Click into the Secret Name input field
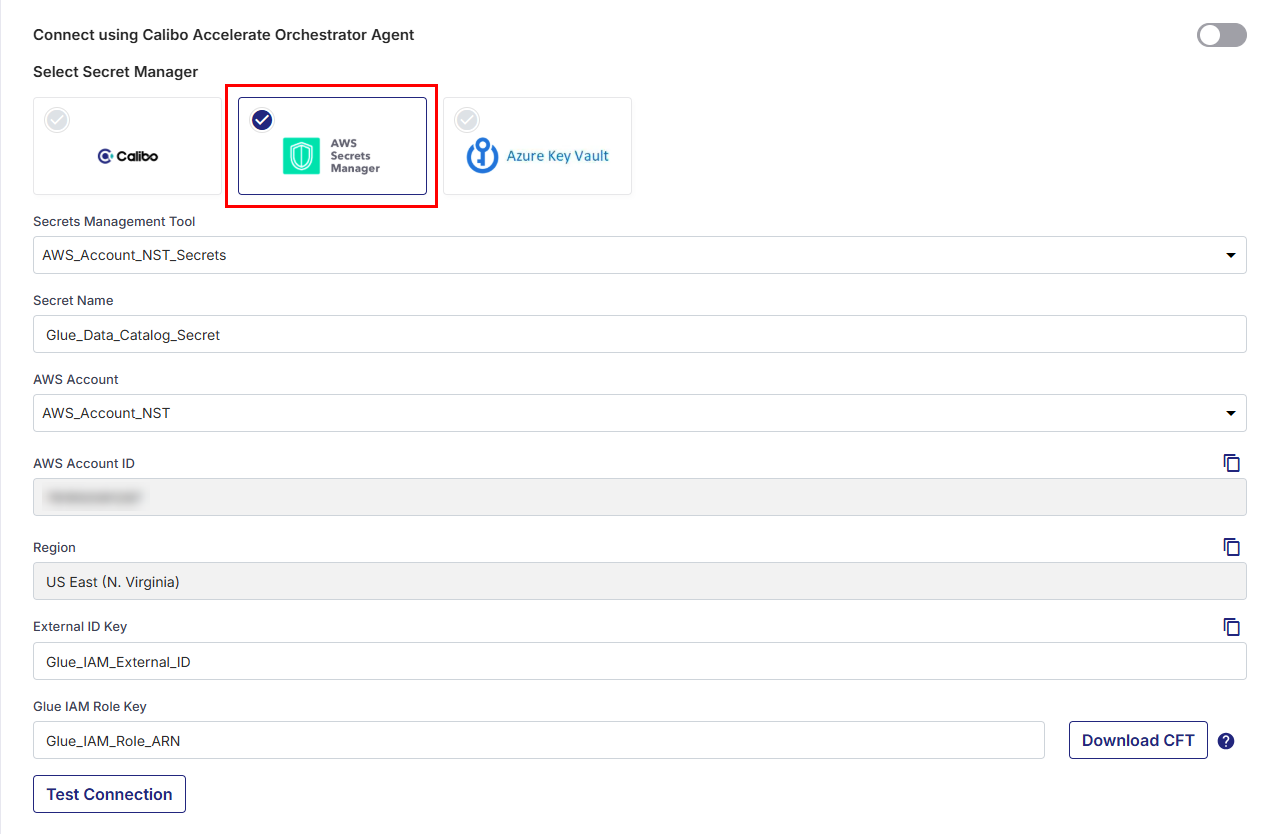This screenshot has width=1274, height=834. (640, 334)
